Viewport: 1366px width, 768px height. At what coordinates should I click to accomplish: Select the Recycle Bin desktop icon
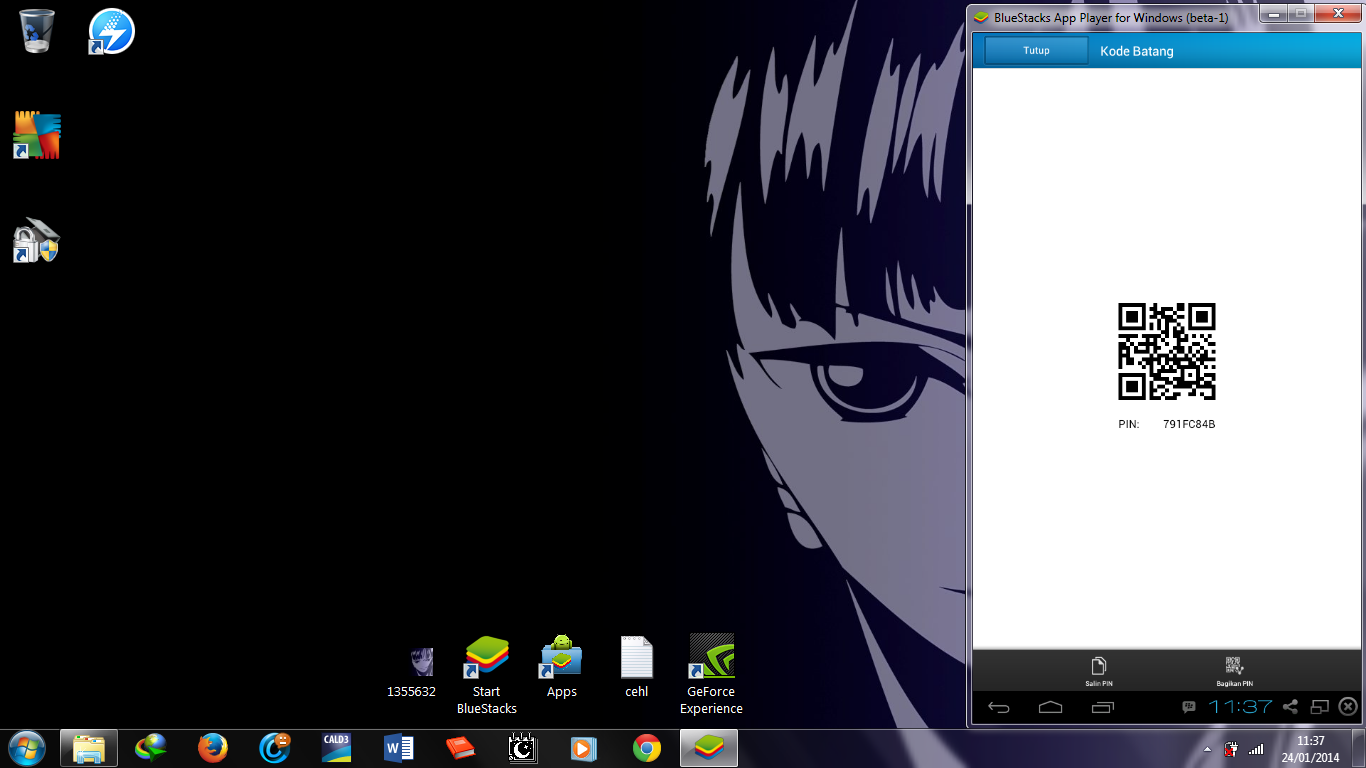coord(37,31)
